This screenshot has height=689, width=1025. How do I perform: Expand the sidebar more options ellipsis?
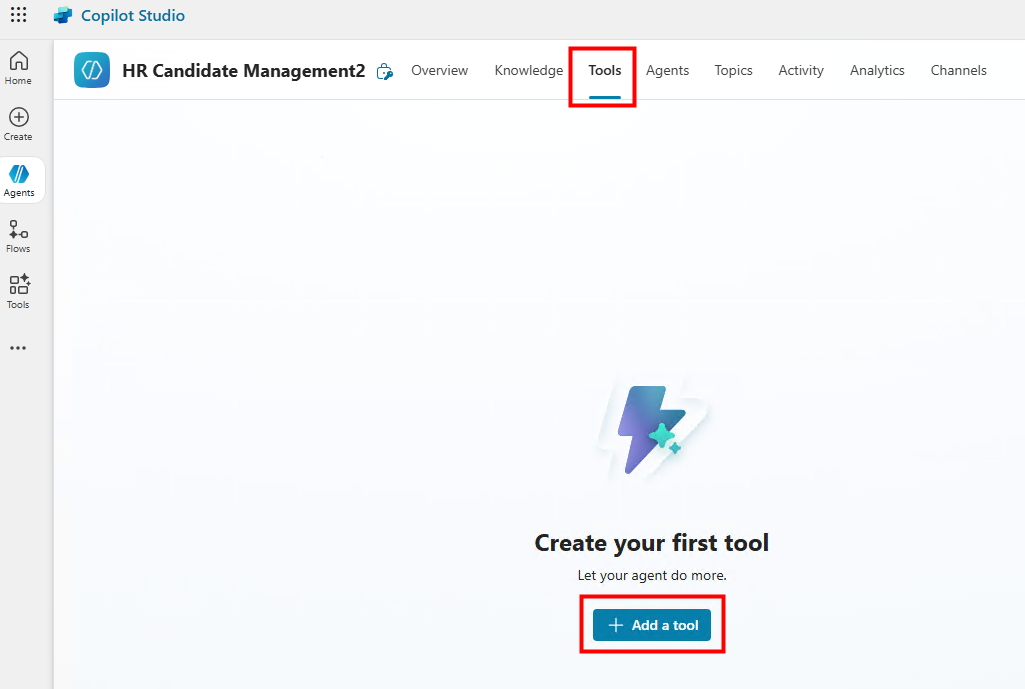tap(18, 348)
